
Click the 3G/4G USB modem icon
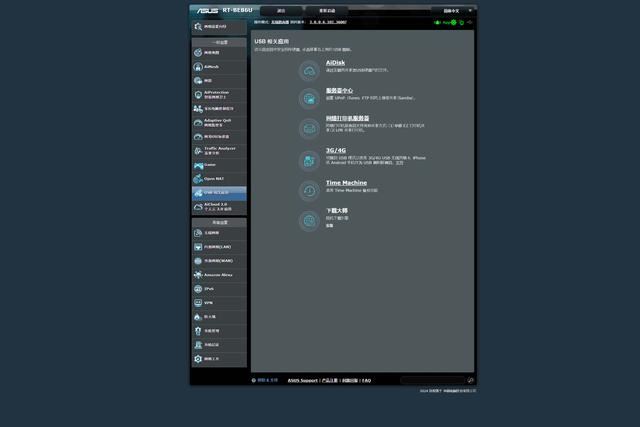tap(309, 160)
